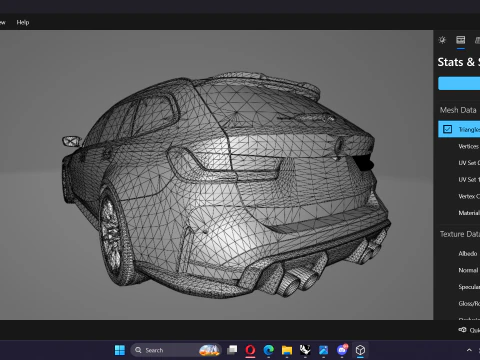Click the taskbar Search box
The height and width of the screenshot is (360, 480).
[x=176, y=350]
